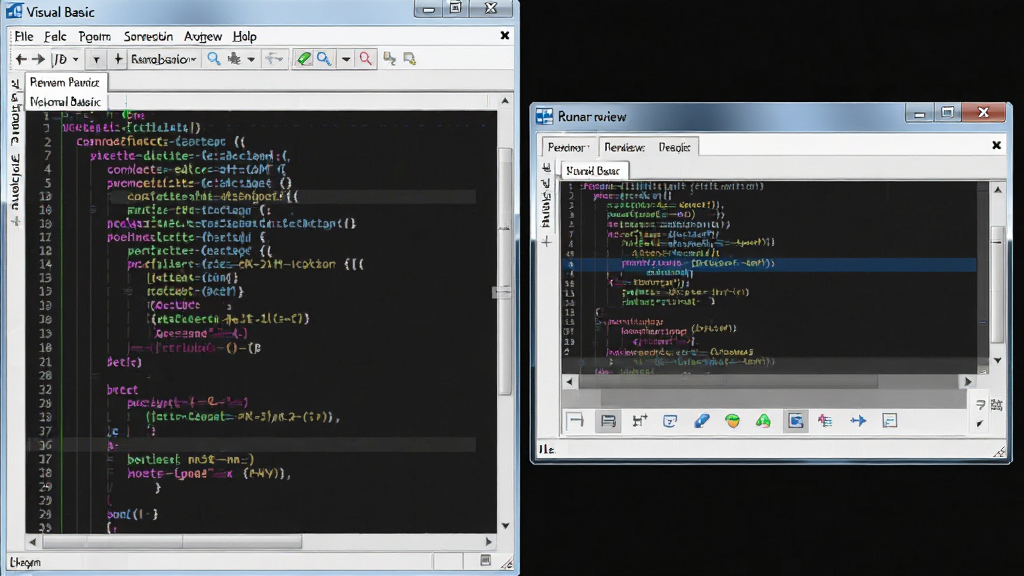Click left arrow of main horizontal scrollbar
Viewport: 1024px width, 576px height.
point(33,541)
